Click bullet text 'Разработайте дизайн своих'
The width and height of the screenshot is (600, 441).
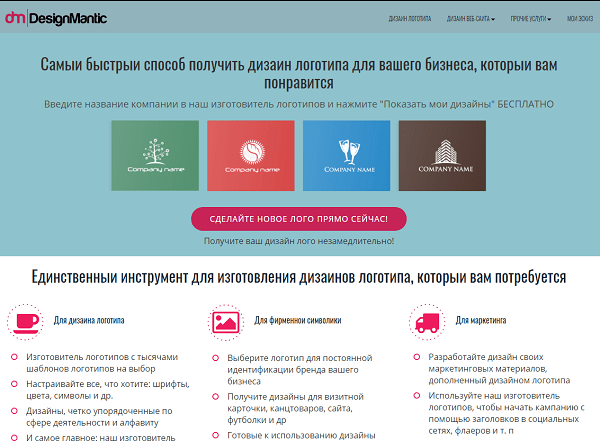[x=486, y=357]
